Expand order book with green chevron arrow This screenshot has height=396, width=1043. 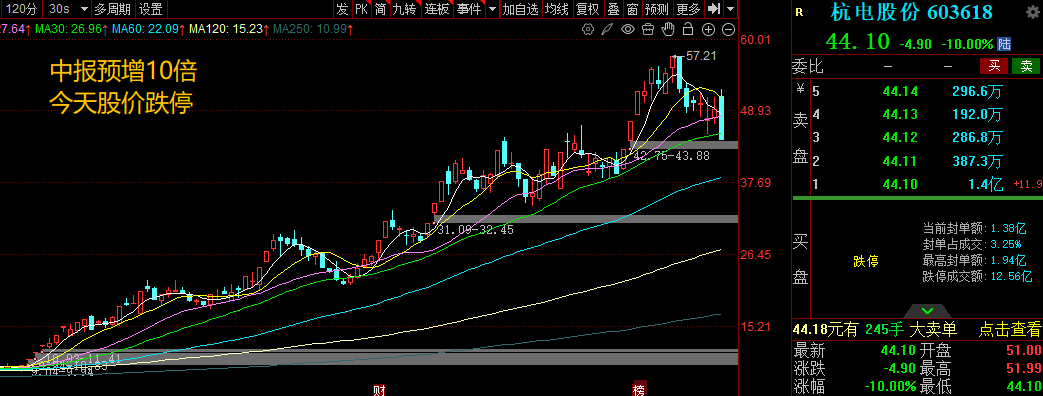pos(927,311)
